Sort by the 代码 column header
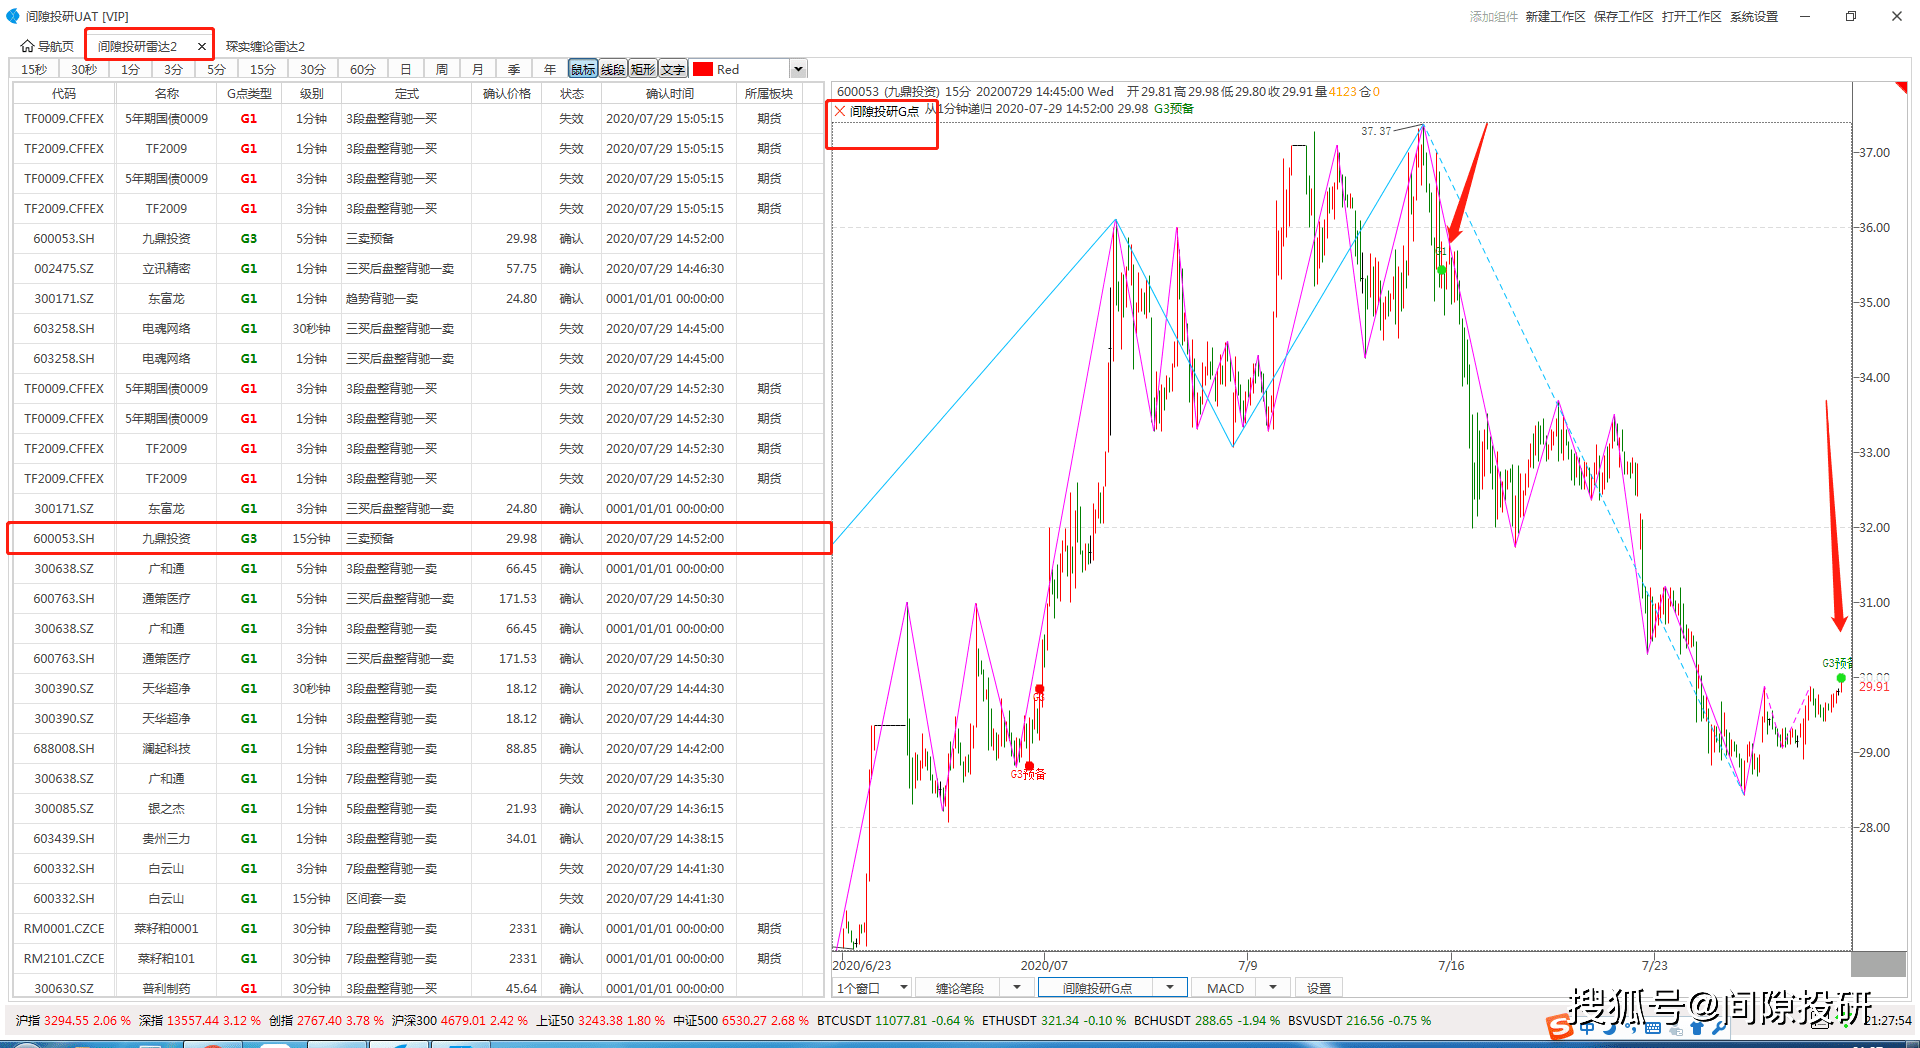The width and height of the screenshot is (1920, 1048). click(x=64, y=93)
